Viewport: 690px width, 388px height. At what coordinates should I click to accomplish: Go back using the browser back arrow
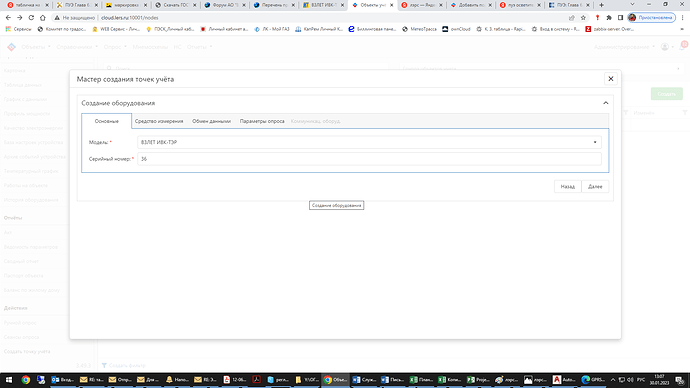[8, 18]
